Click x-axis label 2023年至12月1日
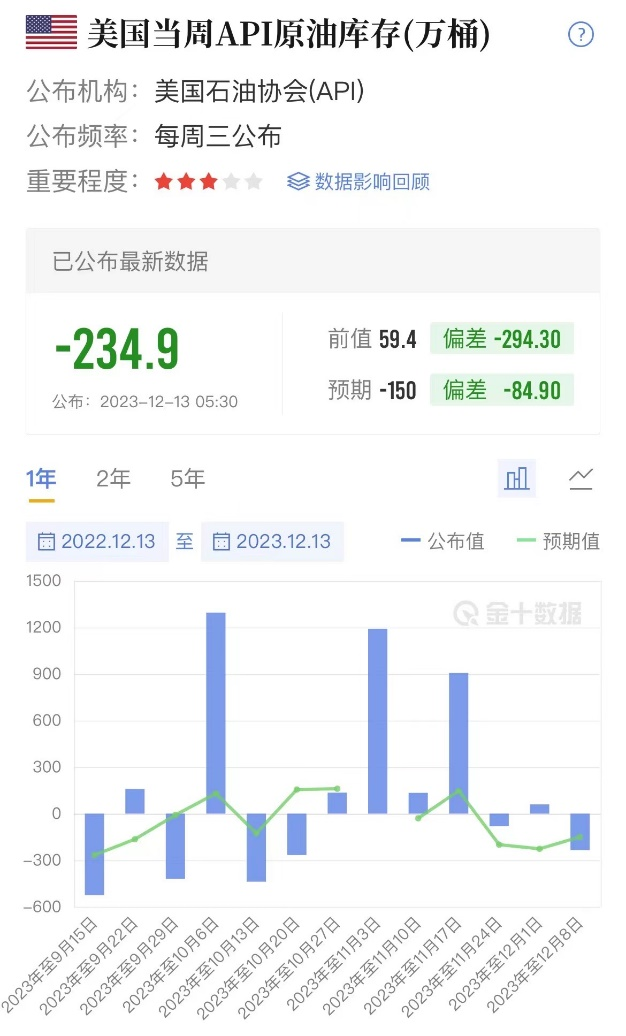This screenshot has height=1036, width=626. [x=496, y=963]
